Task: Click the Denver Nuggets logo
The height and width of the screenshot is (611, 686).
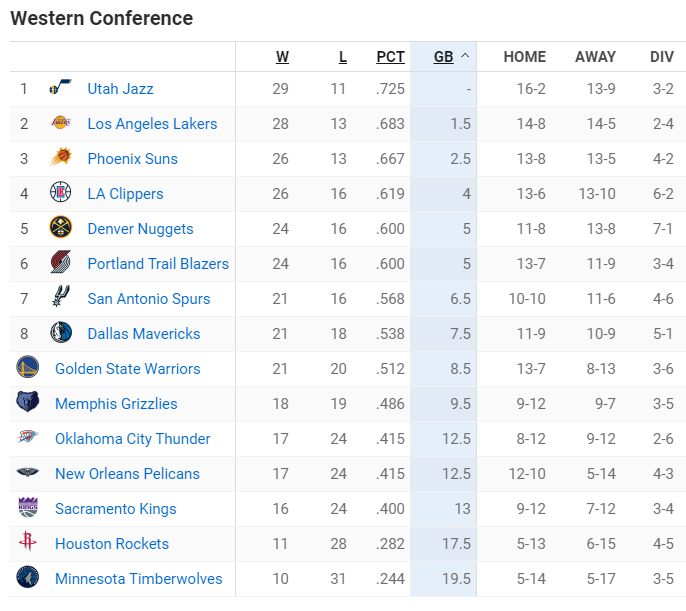Action: coord(60,229)
